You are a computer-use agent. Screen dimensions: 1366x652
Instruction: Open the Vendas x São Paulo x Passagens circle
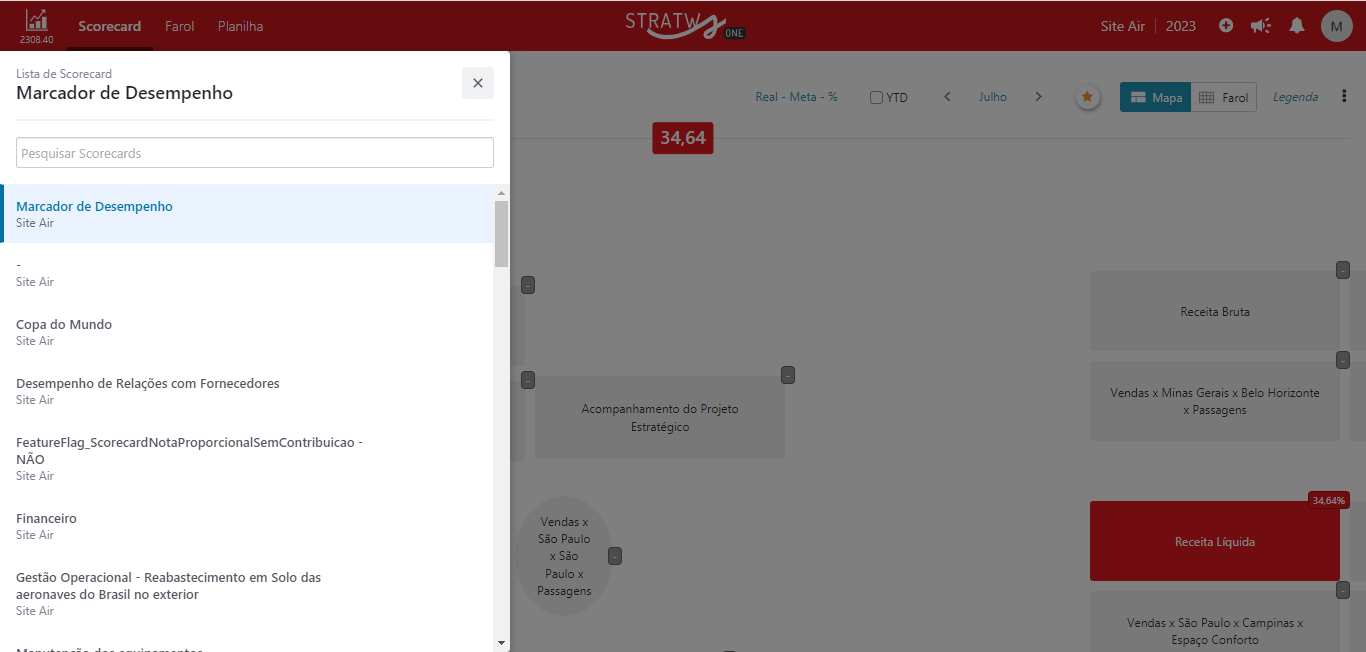564,556
